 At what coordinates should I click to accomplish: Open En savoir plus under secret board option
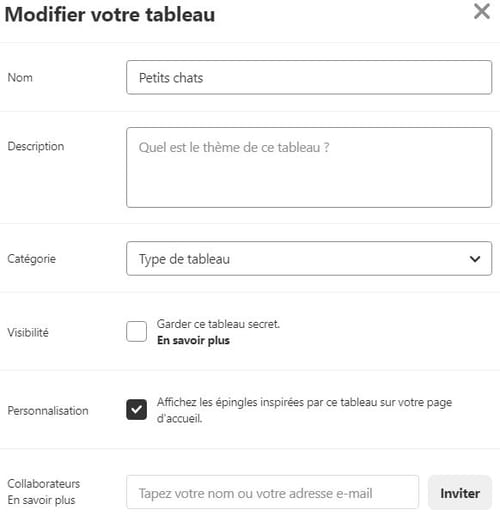pos(193,340)
